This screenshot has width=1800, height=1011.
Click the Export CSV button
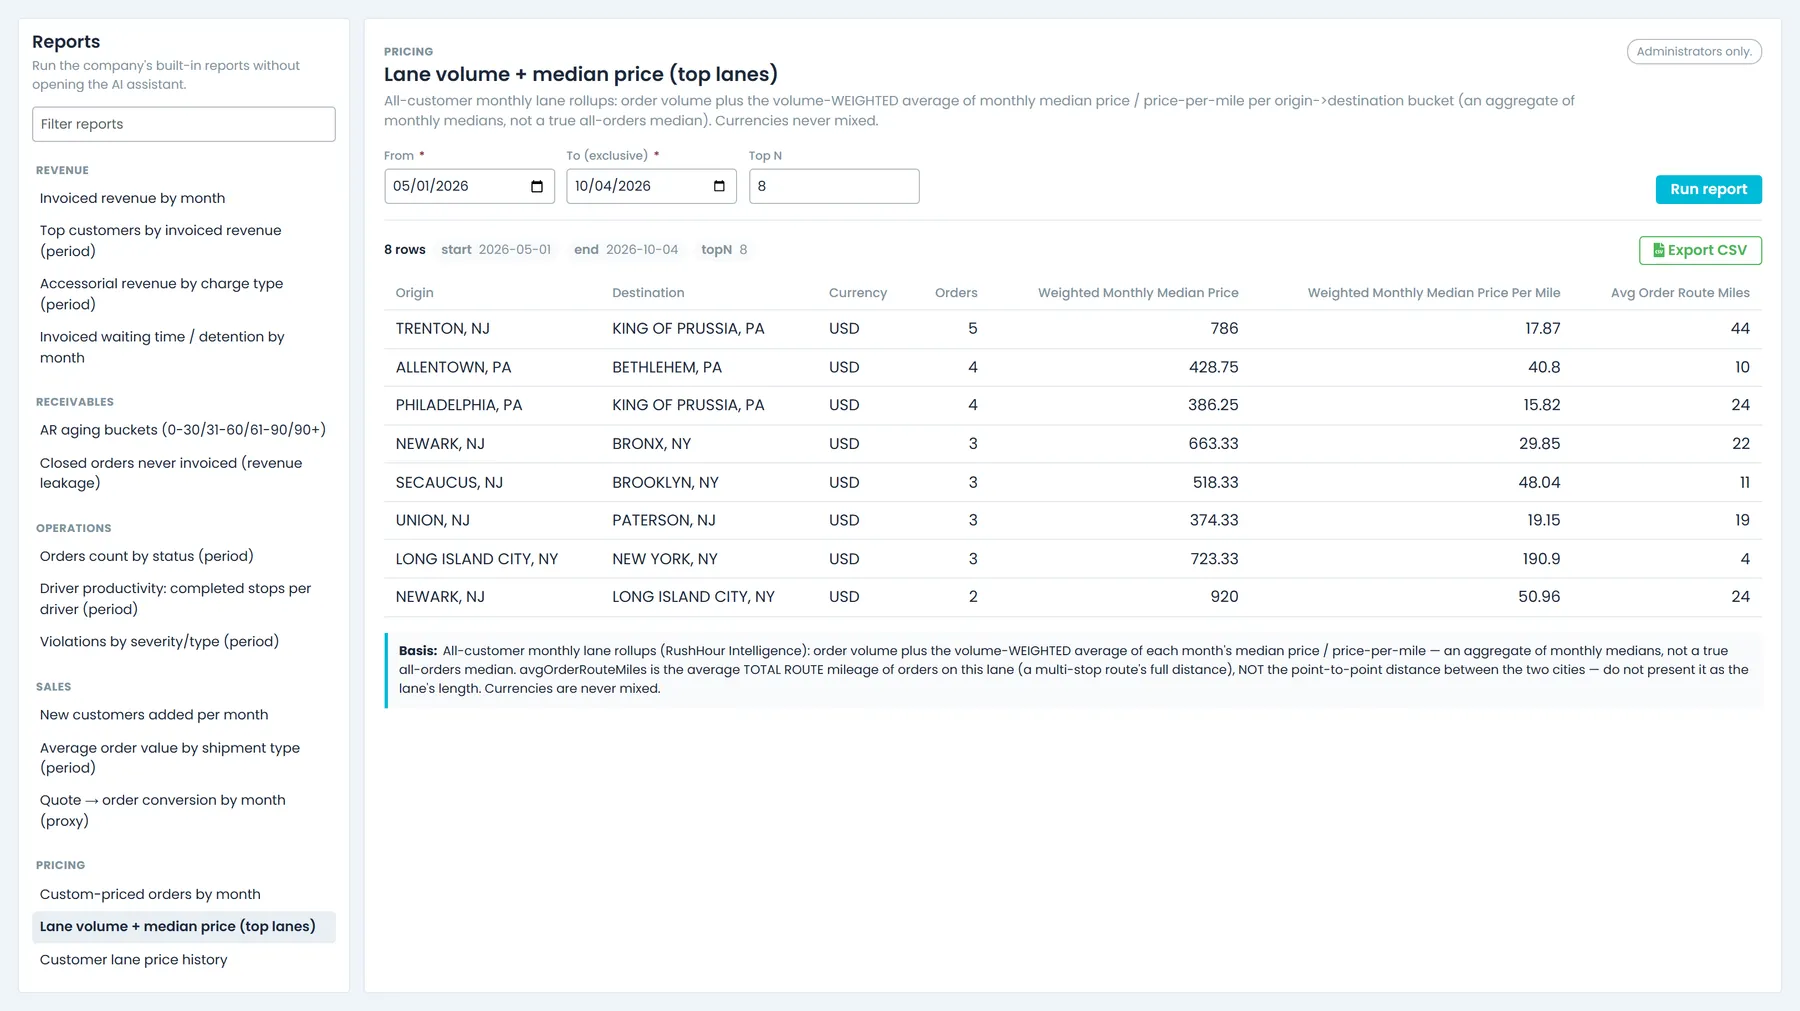tap(1700, 250)
